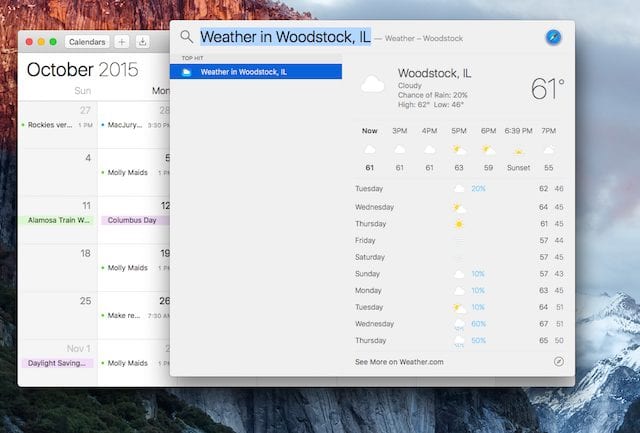Open the Columbus Day event
640x433 pixels.
(x=134, y=220)
